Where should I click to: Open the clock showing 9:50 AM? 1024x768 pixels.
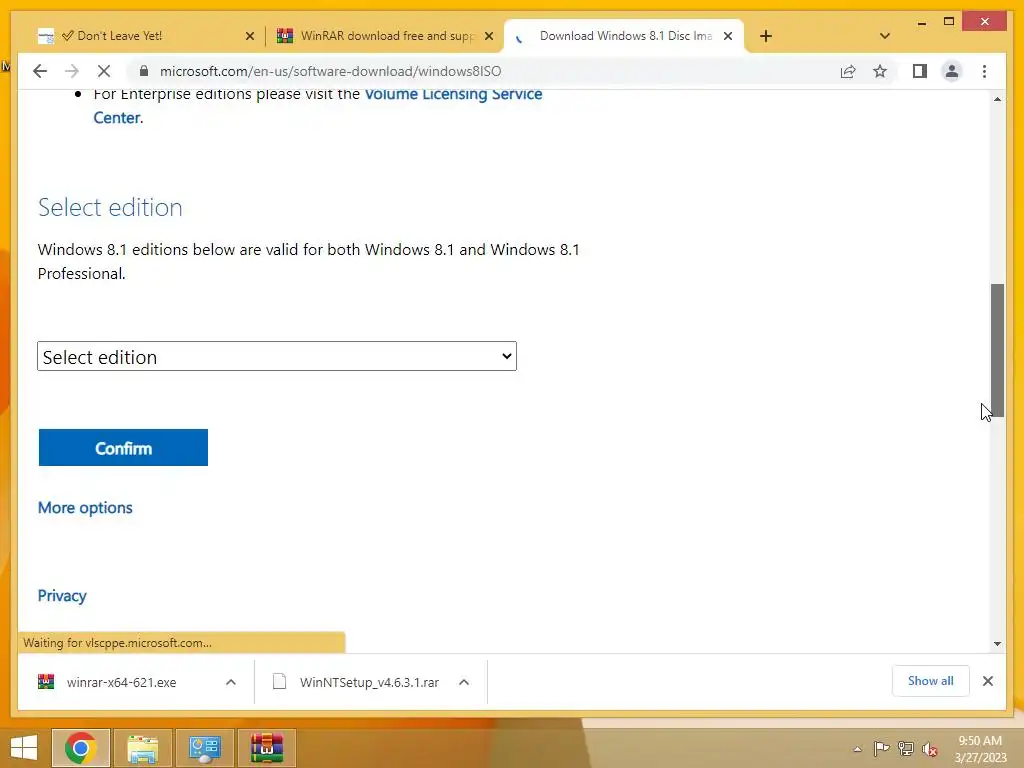pyautogui.click(x=980, y=749)
